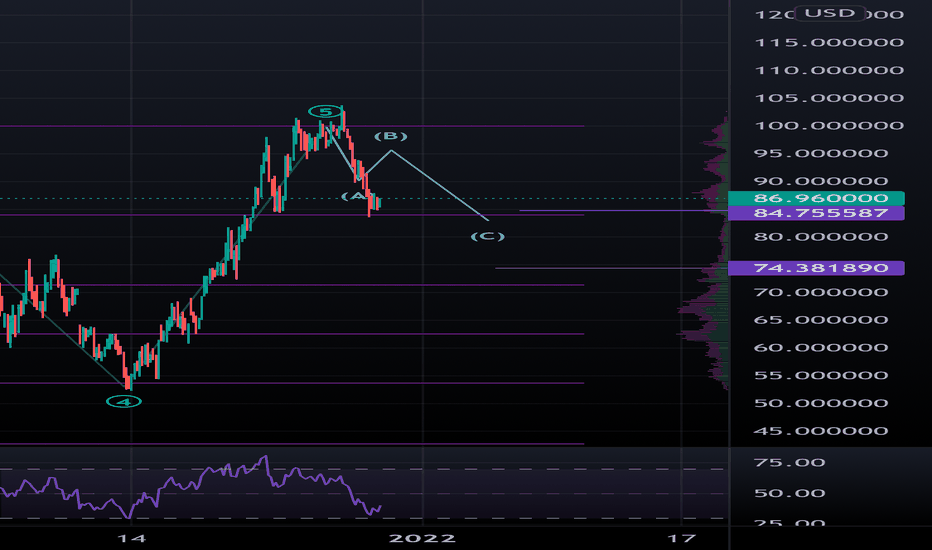Image resolution: width=932 pixels, height=550 pixels.
Task: Click the 70.000000 price scale label
Action: pos(821,292)
